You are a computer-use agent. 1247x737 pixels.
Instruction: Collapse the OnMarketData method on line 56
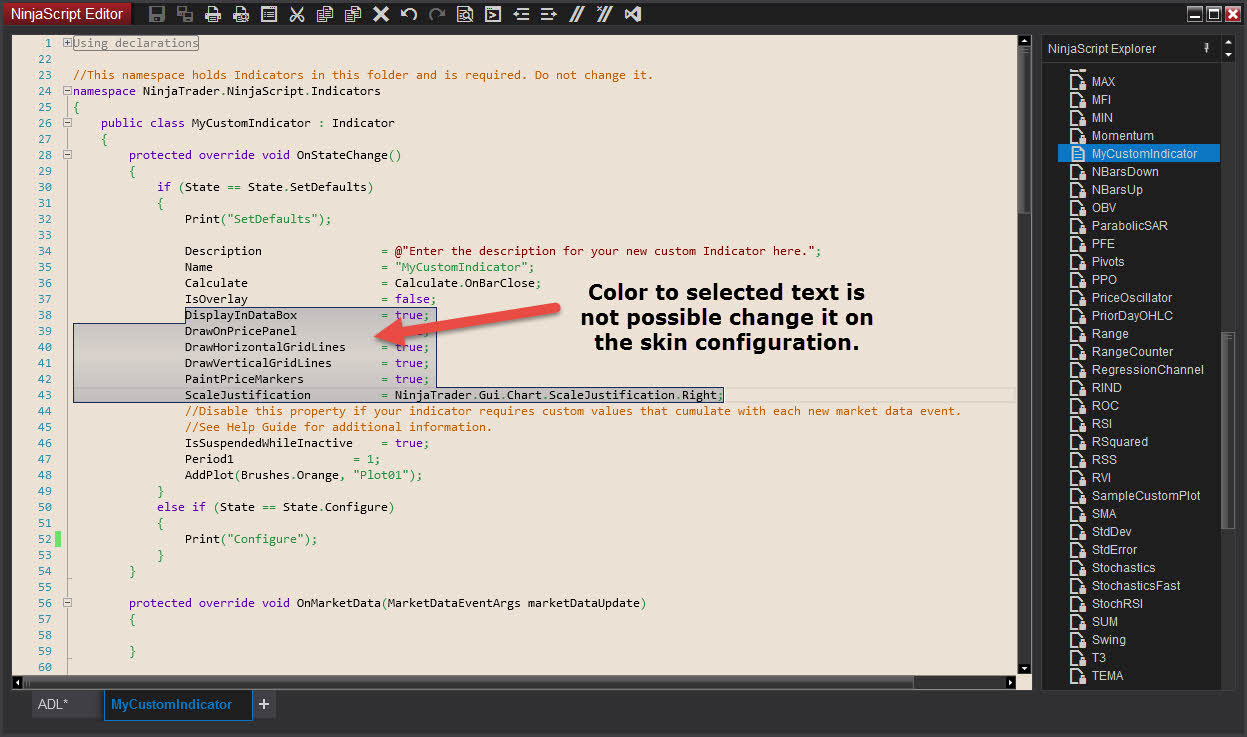click(x=67, y=603)
